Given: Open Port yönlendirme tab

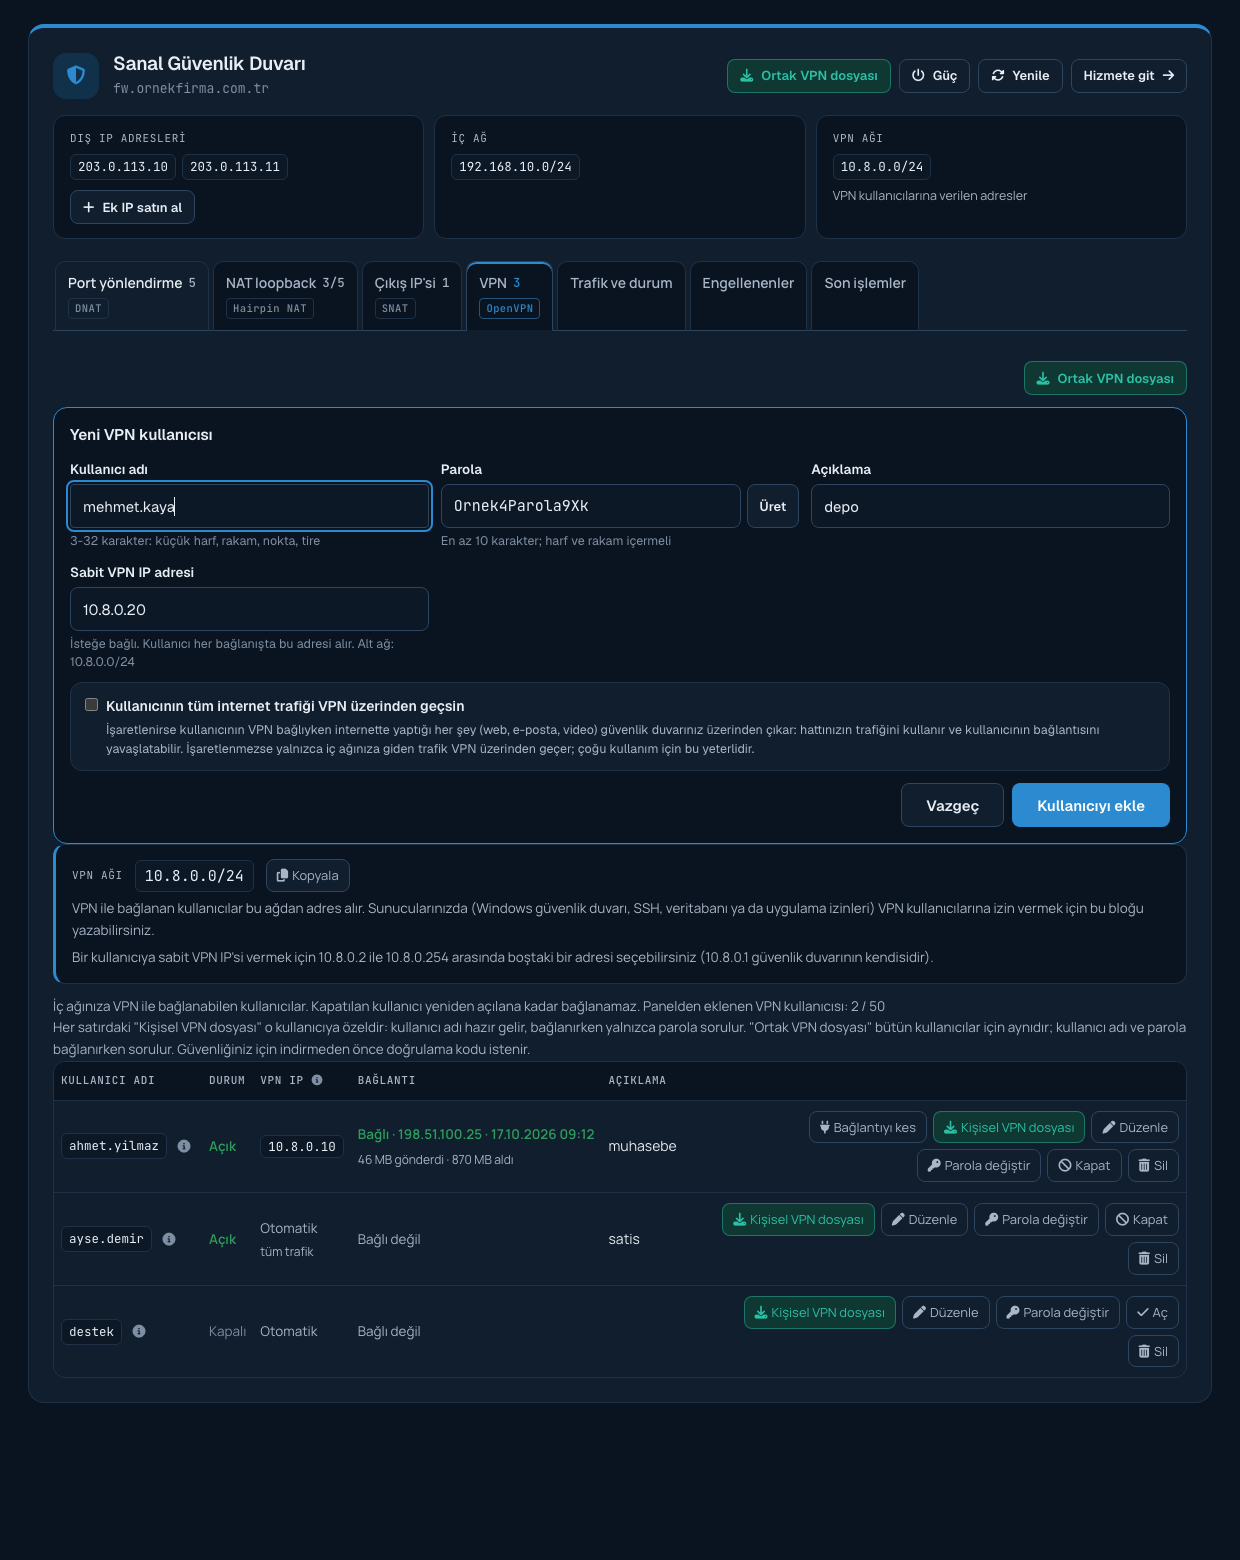Looking at the screenshot, I should (131, 296).
